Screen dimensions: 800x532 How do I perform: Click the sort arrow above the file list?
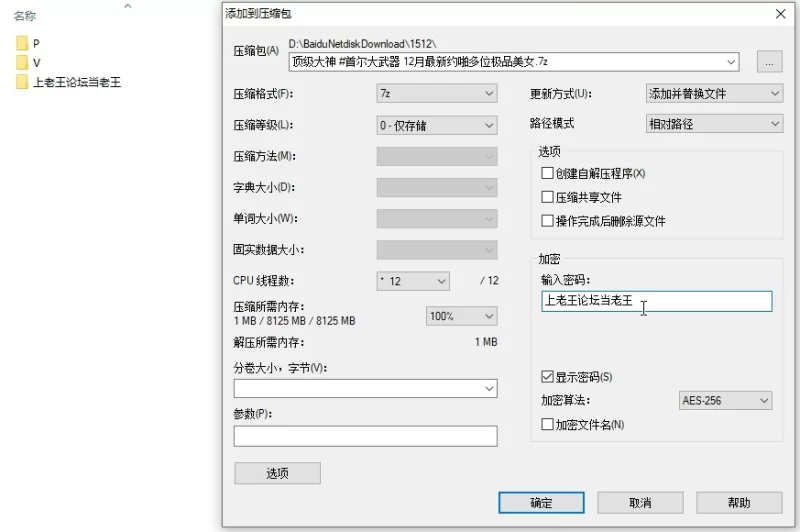coord(128,6)
